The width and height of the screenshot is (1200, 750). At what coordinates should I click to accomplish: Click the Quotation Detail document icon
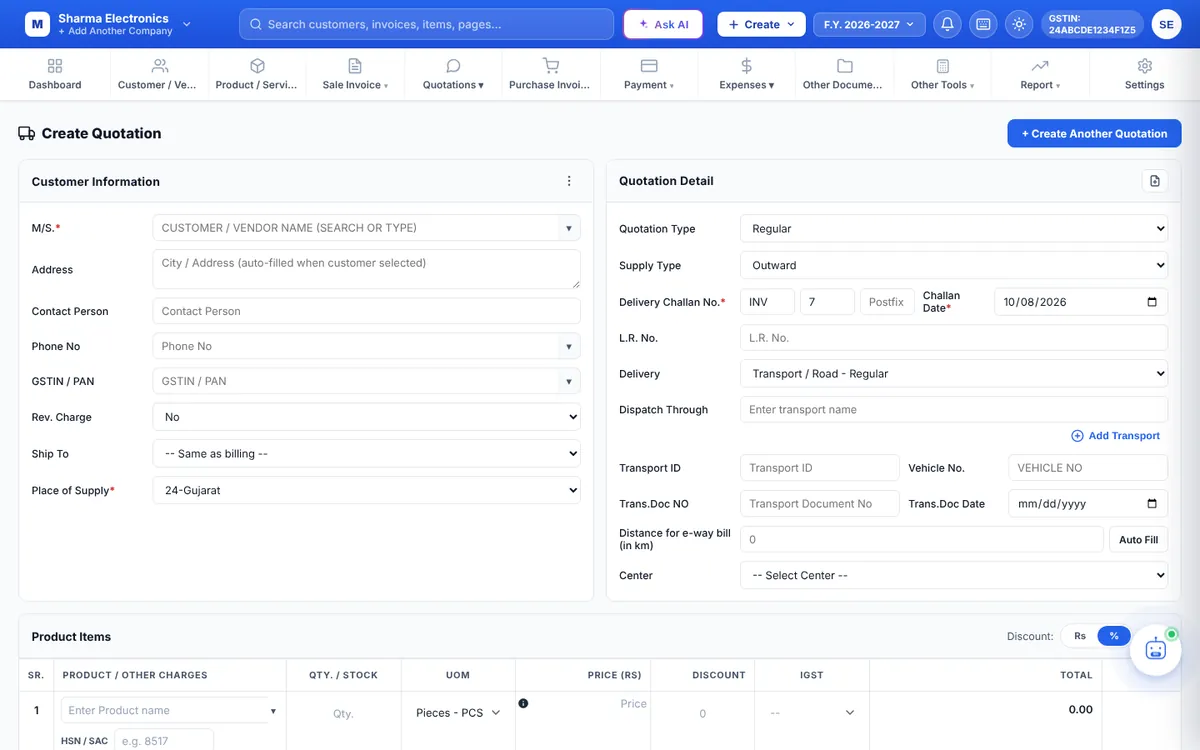[1155, 181]
